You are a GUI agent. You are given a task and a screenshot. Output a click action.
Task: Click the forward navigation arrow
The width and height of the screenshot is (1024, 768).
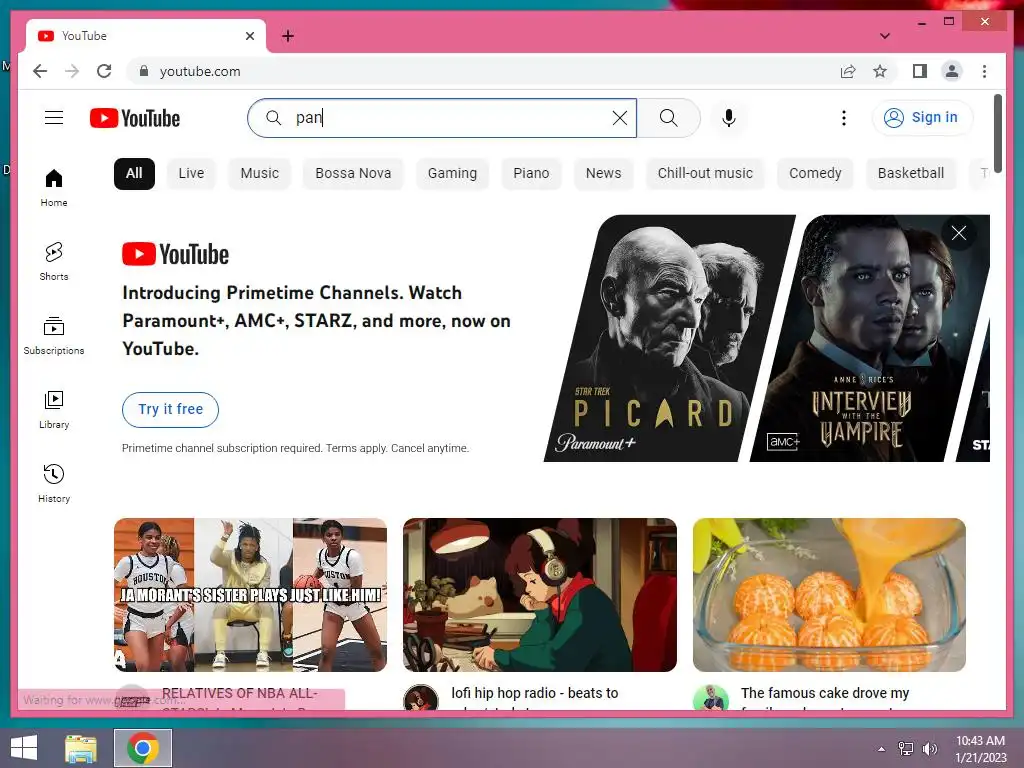pyautogui.click(x=72, y=71)
